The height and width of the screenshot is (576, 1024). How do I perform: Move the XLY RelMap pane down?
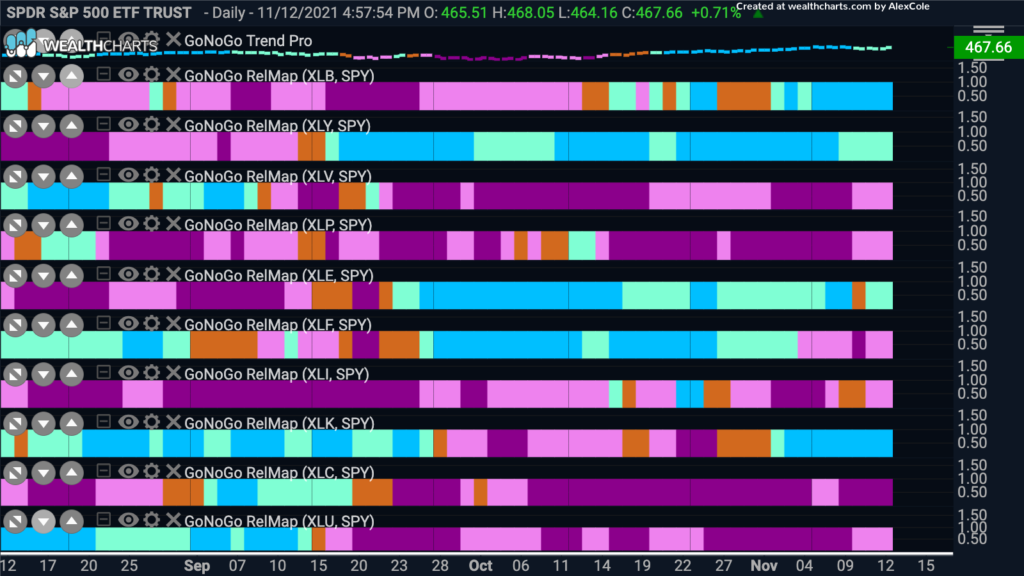click(44, 126)
